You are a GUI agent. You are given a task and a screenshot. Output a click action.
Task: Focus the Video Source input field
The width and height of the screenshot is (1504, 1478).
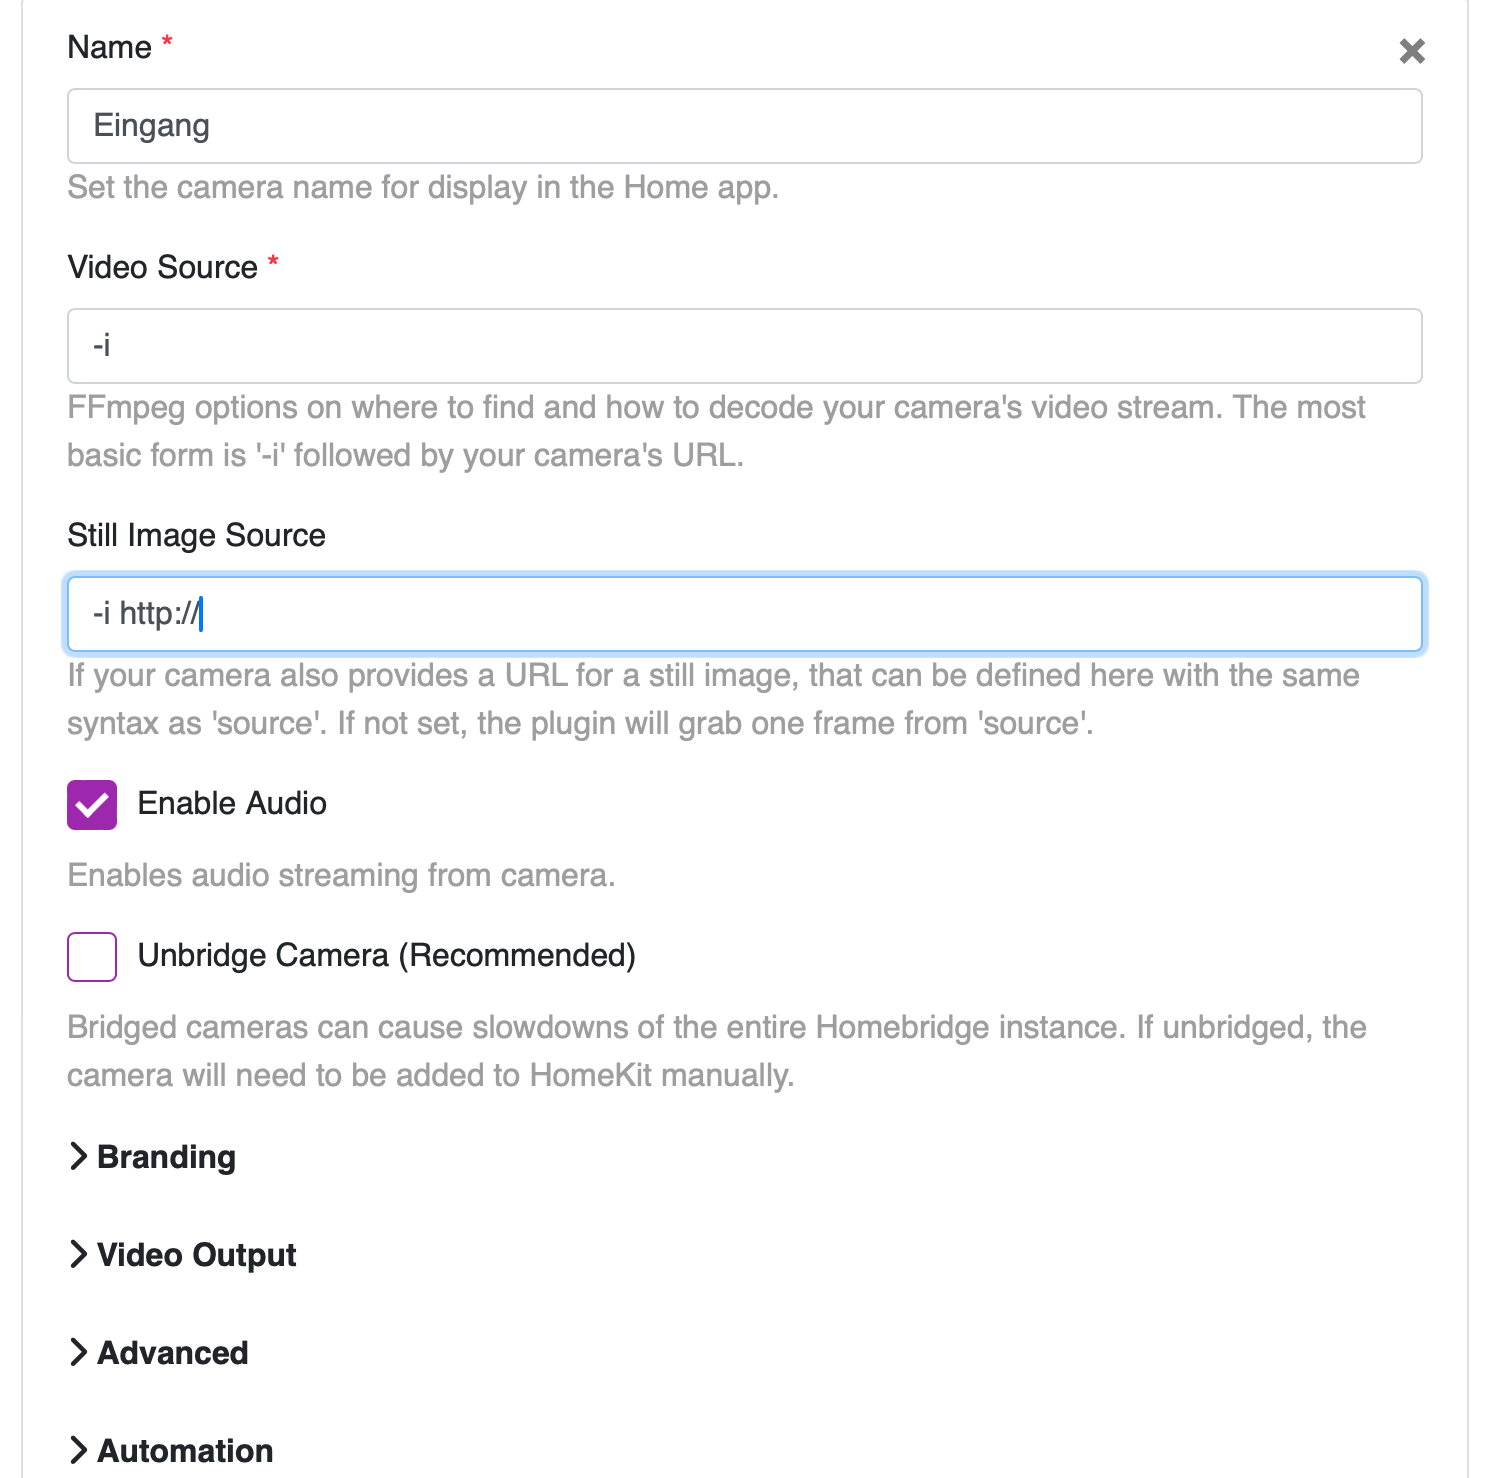point(744,346)
